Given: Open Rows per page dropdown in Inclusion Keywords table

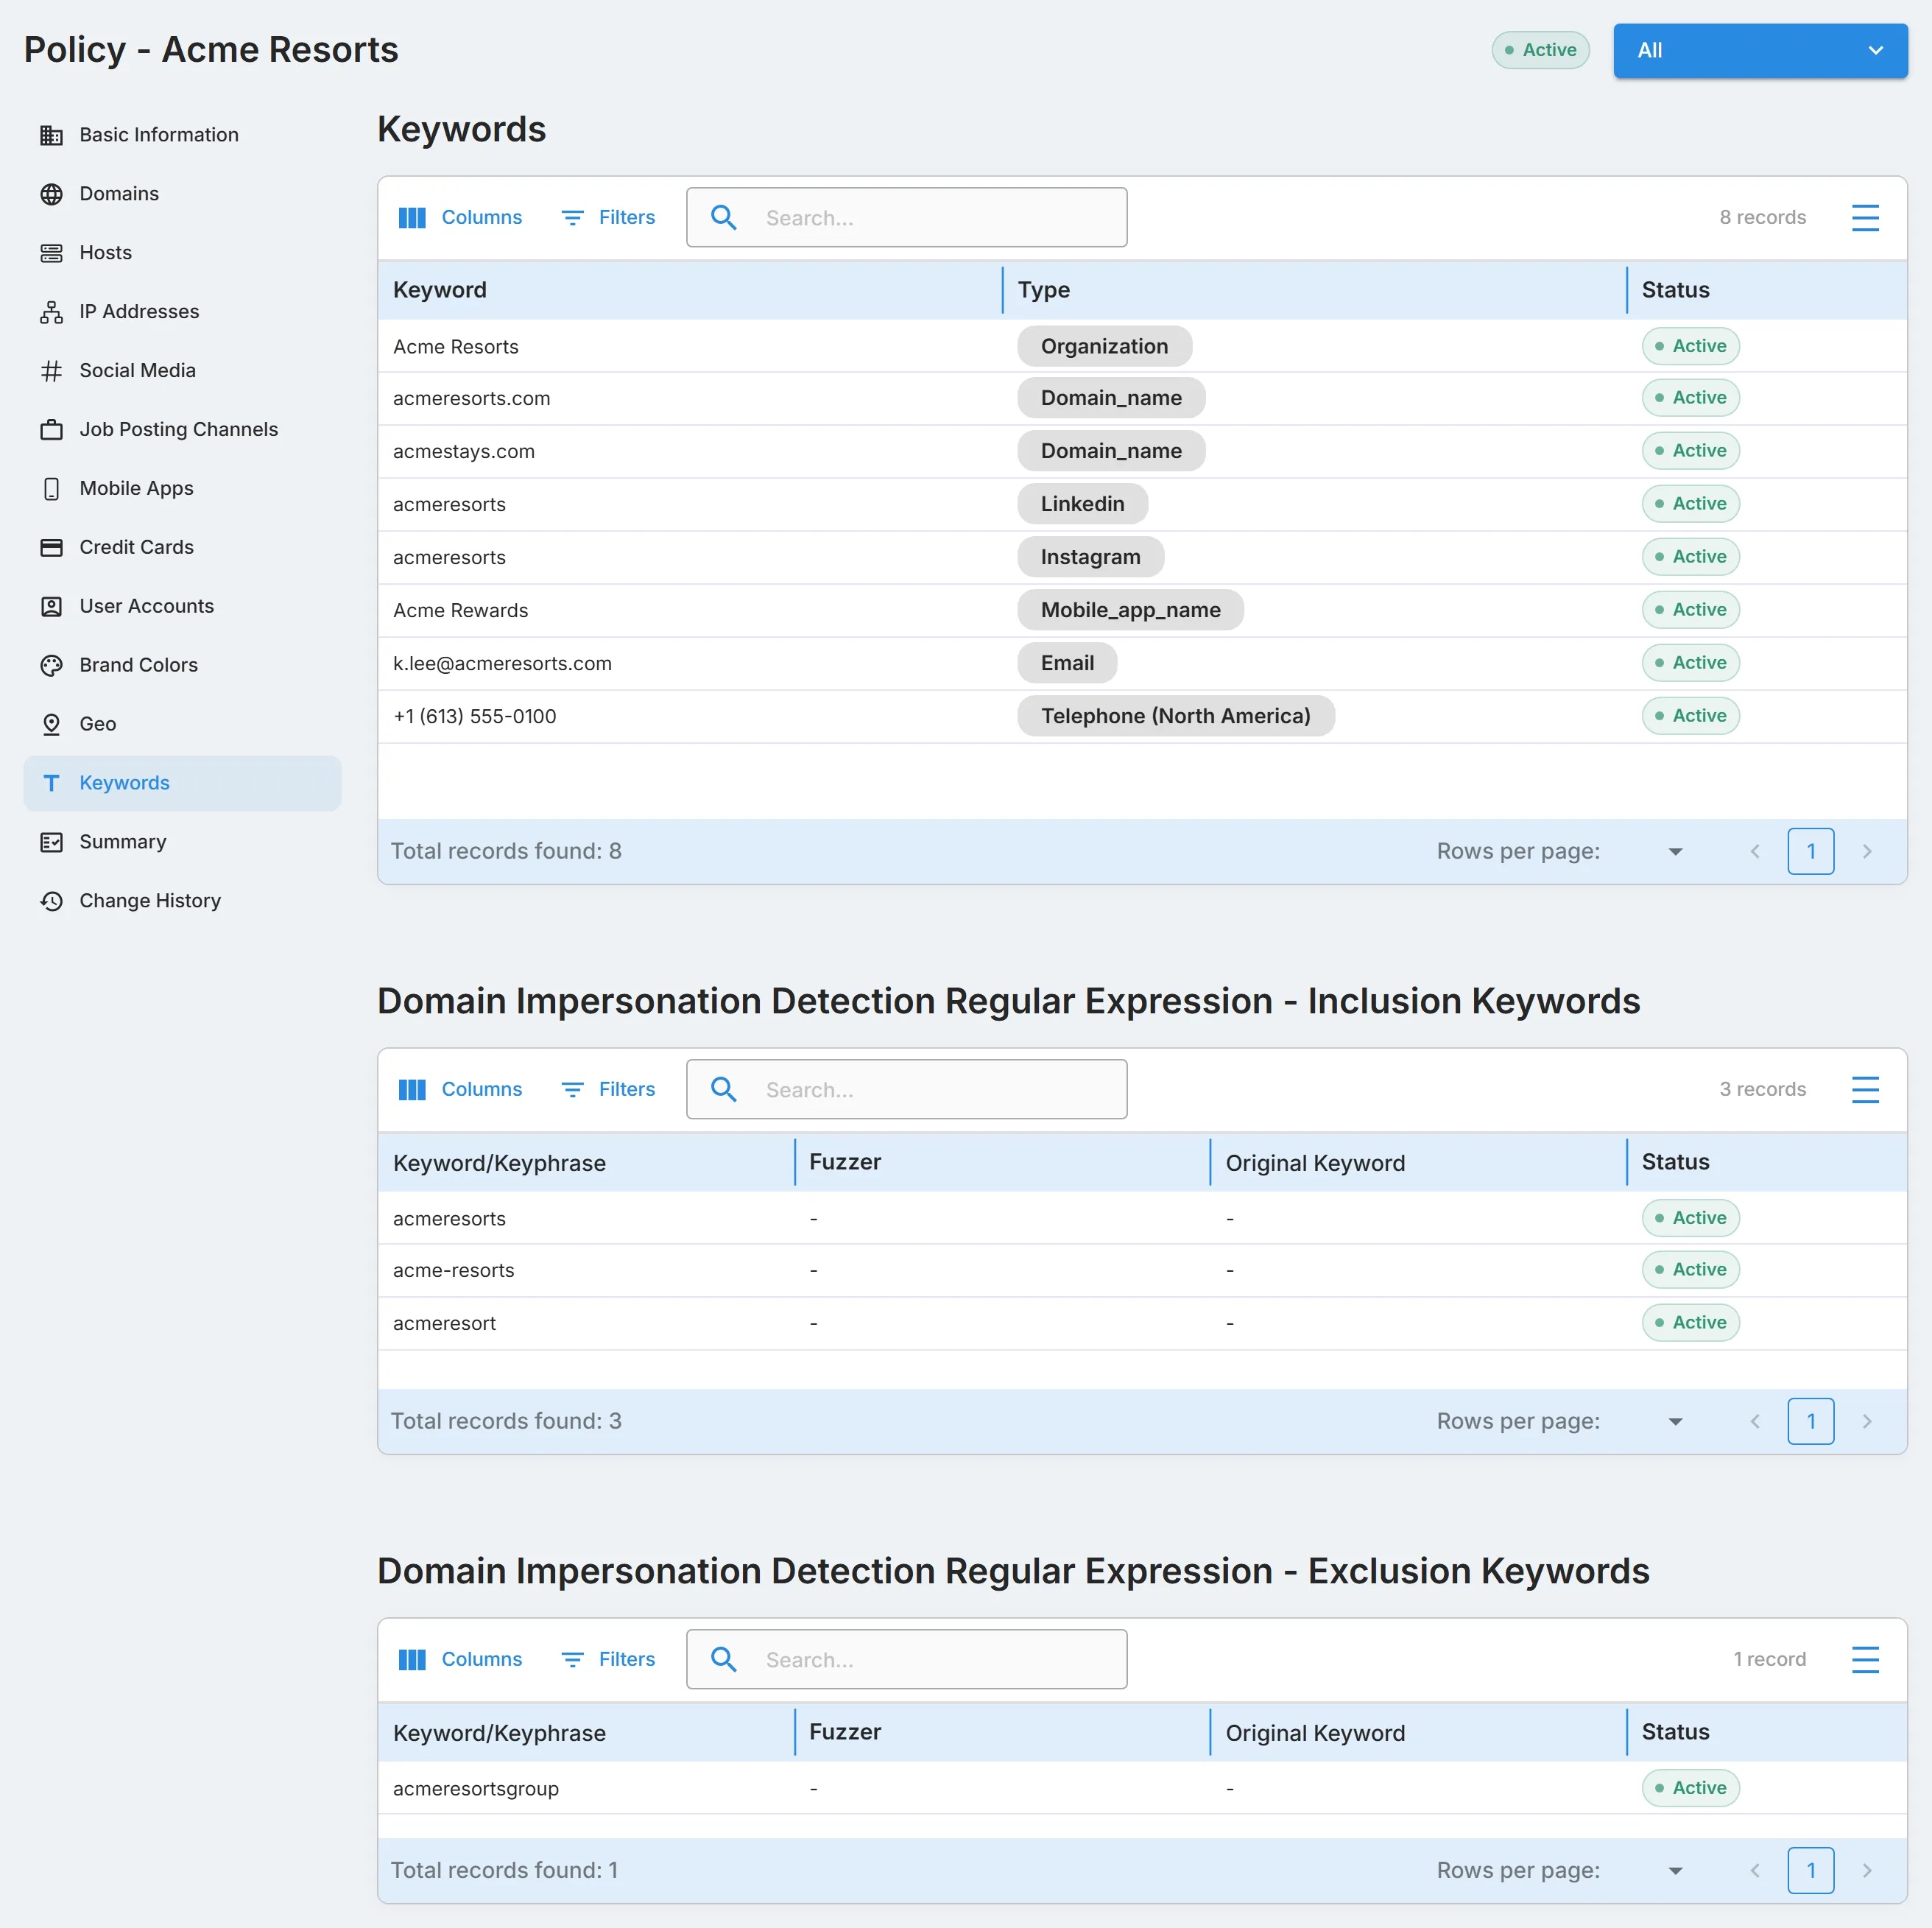Looking at the screenshot, I should tap(1675, 1421).
